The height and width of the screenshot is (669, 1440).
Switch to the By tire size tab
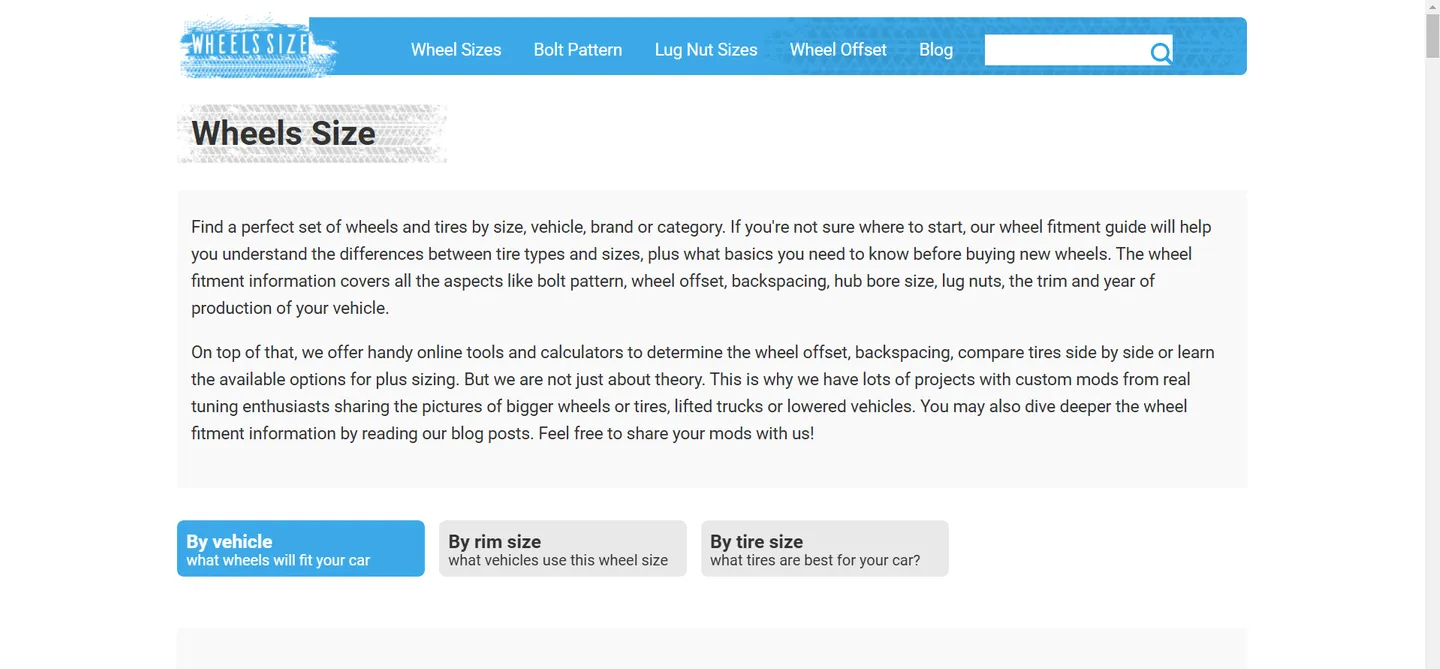(825, 548)
